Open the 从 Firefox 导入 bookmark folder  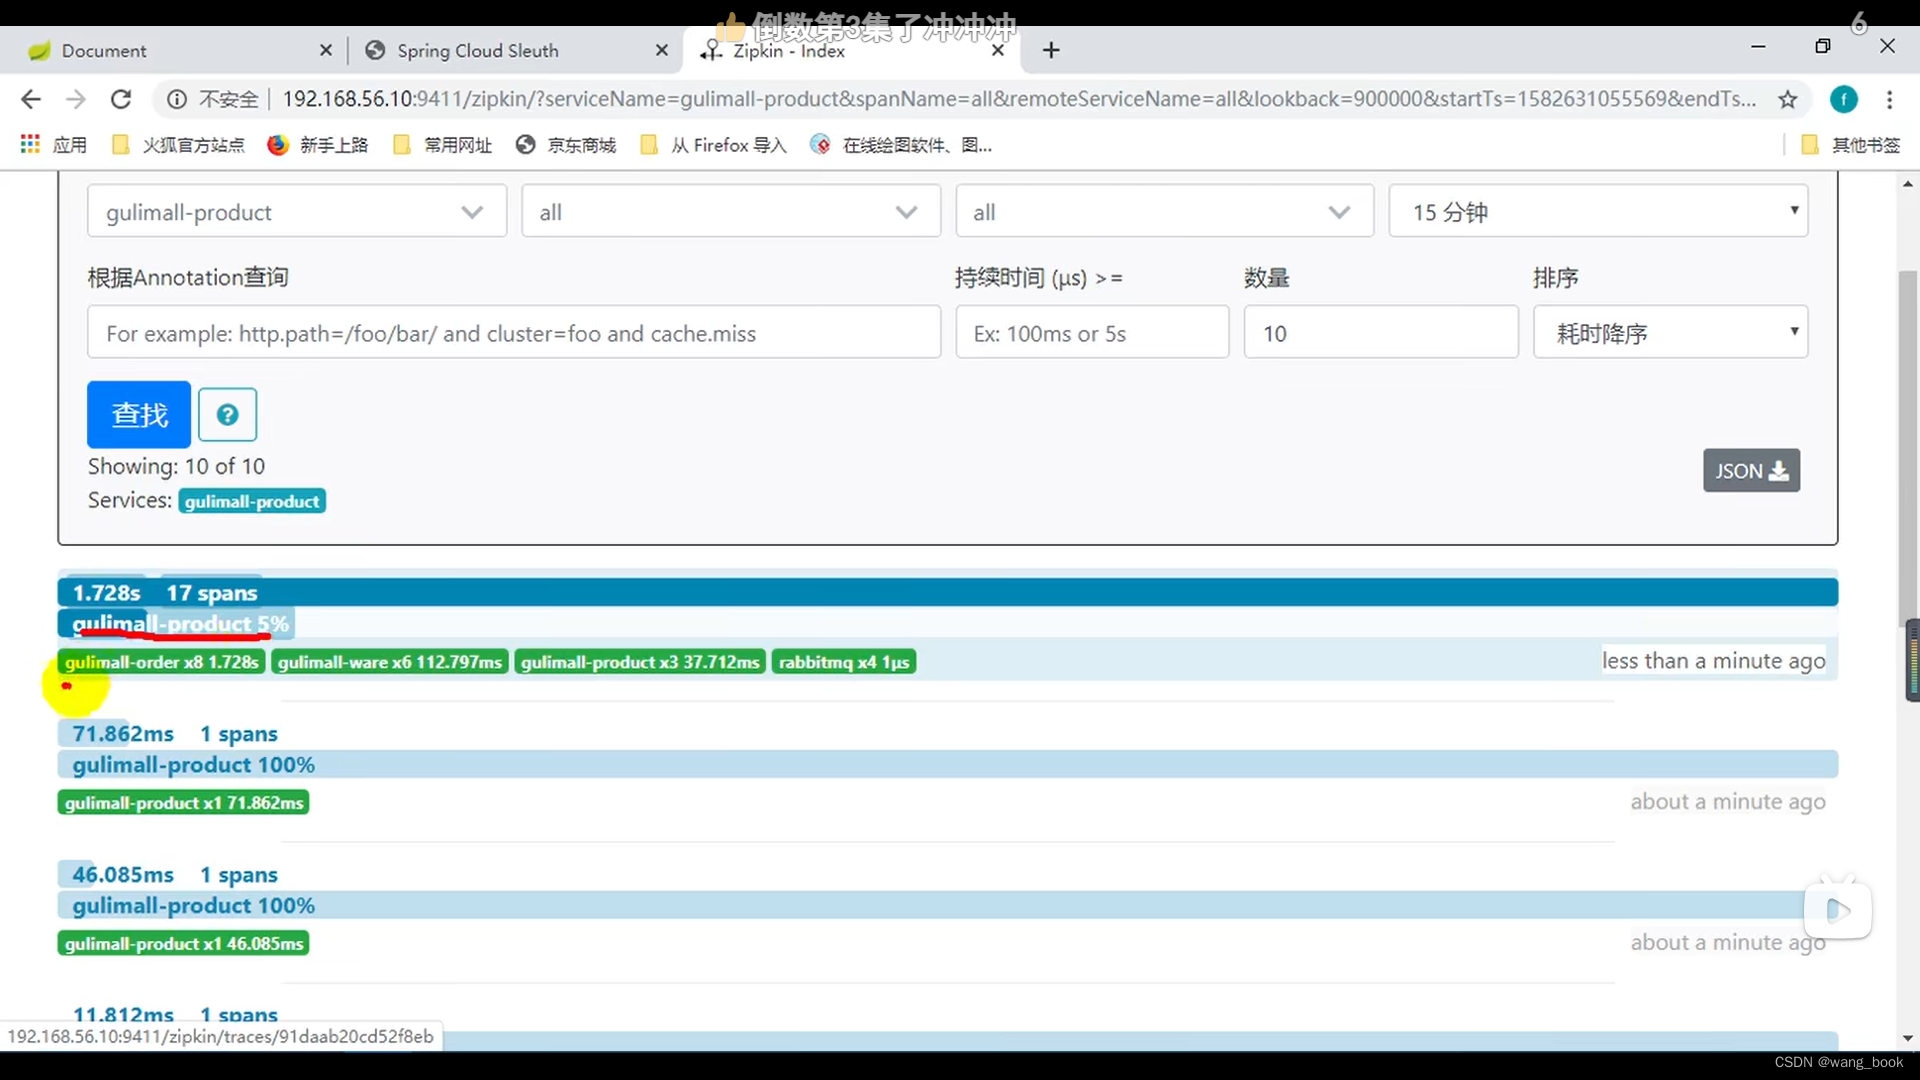(714, 145)
